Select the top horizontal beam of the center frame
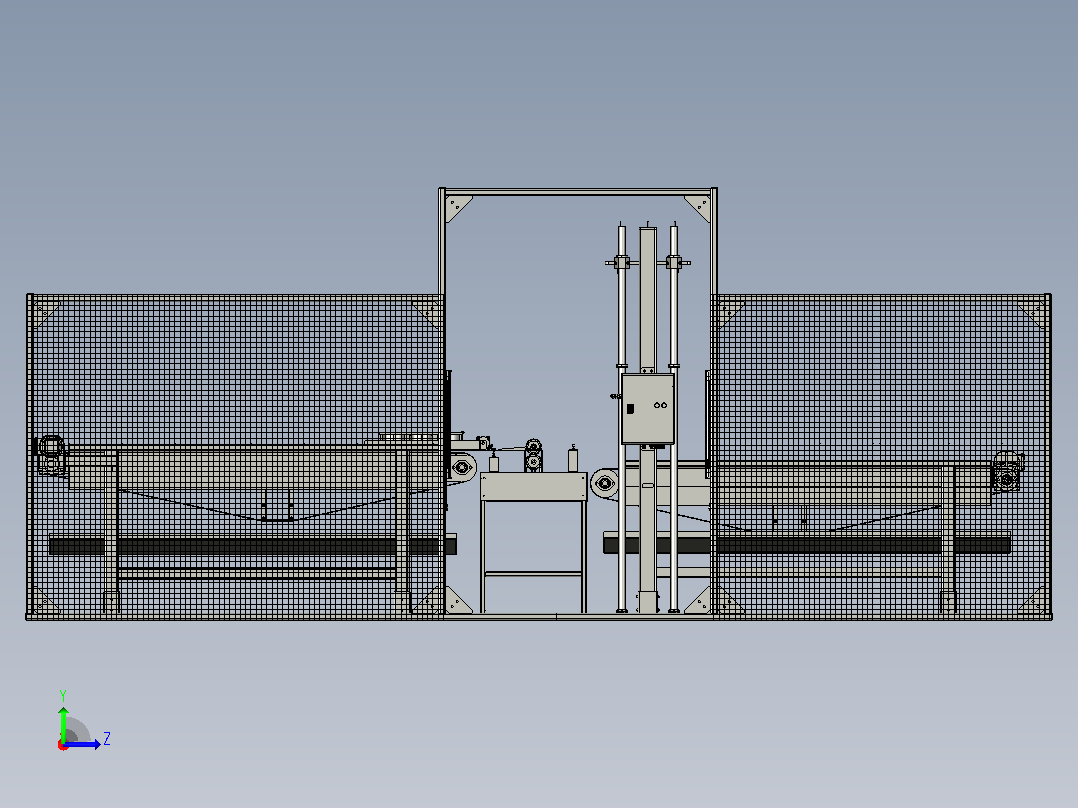This screenshot has height=808, width=1078. (x=578, y=192)
